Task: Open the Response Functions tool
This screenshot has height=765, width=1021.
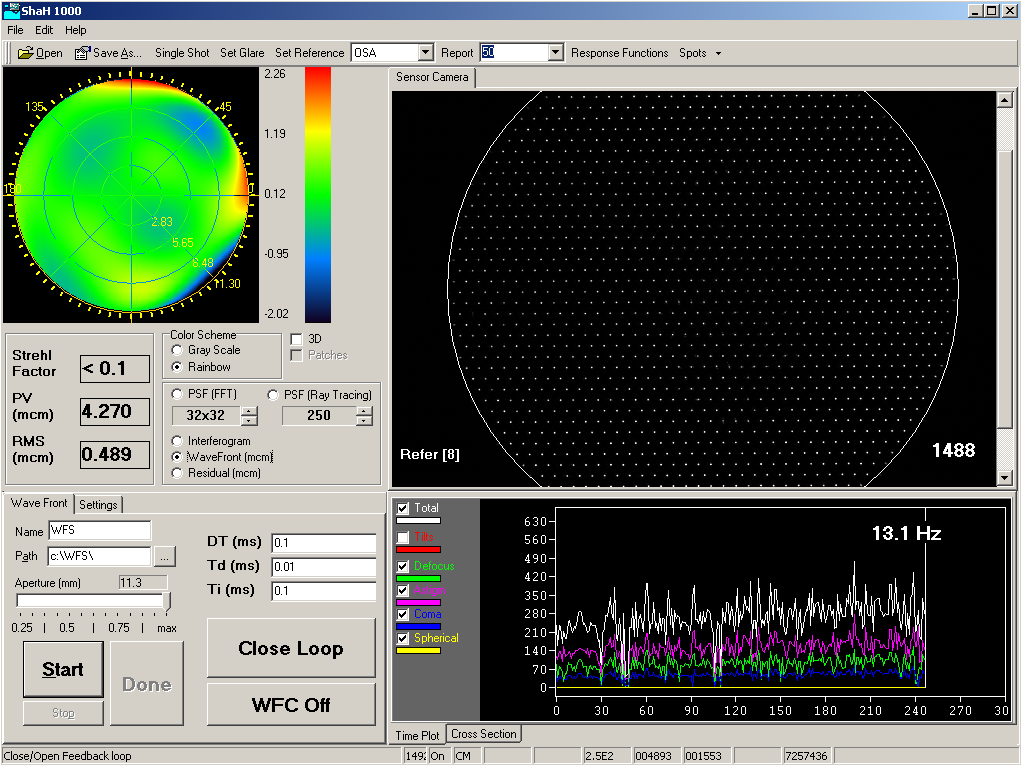Action: click(619, 52)
